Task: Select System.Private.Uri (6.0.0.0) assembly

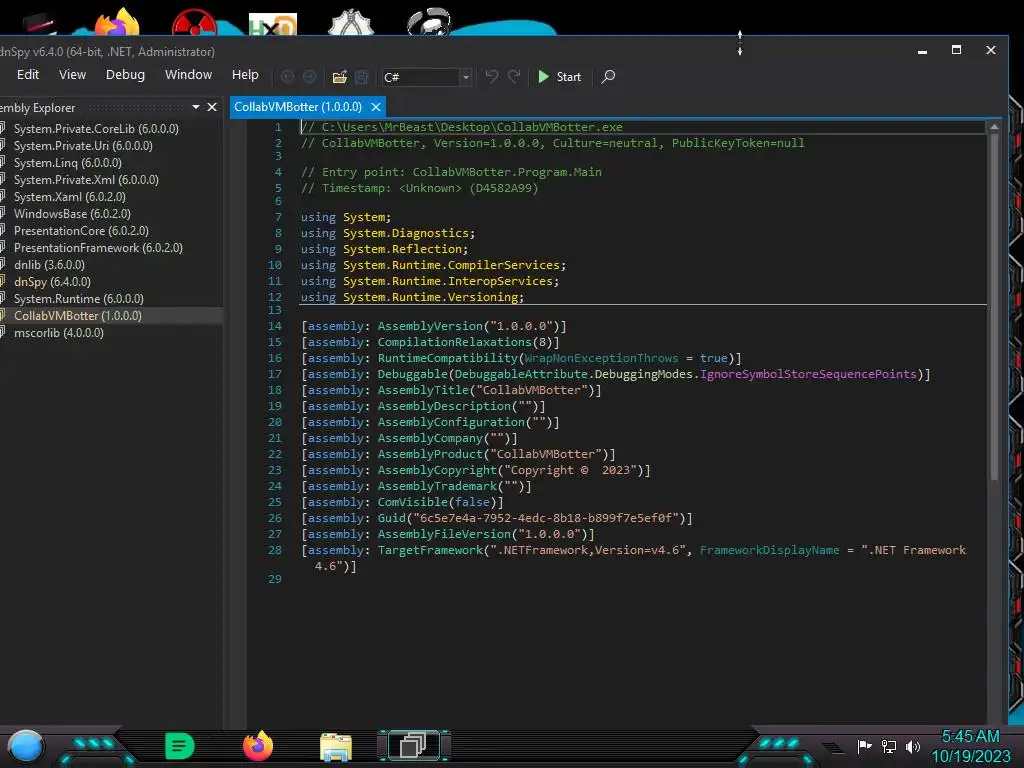Action: coord(83,146)
